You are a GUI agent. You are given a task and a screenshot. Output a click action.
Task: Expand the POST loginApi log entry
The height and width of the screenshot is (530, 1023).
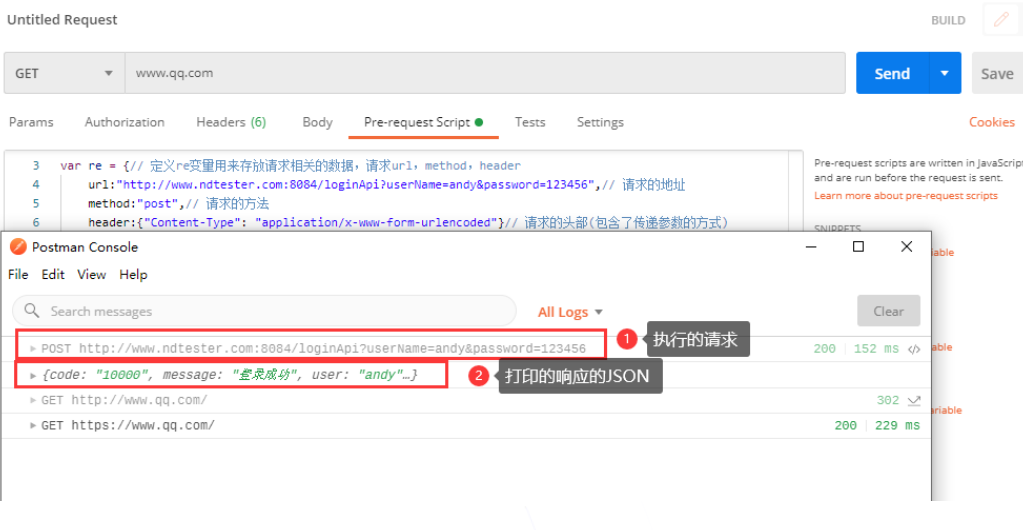click(33, 349)
